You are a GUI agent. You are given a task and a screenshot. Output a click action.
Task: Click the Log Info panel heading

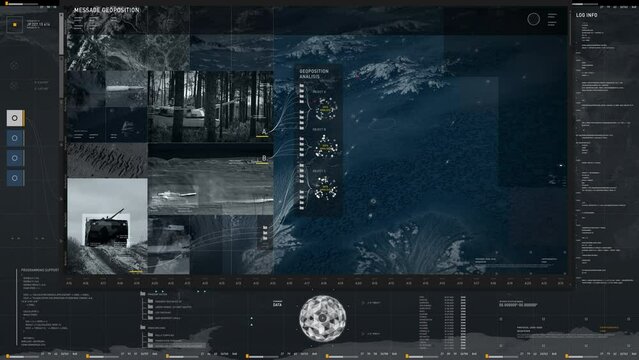point(586,15)
